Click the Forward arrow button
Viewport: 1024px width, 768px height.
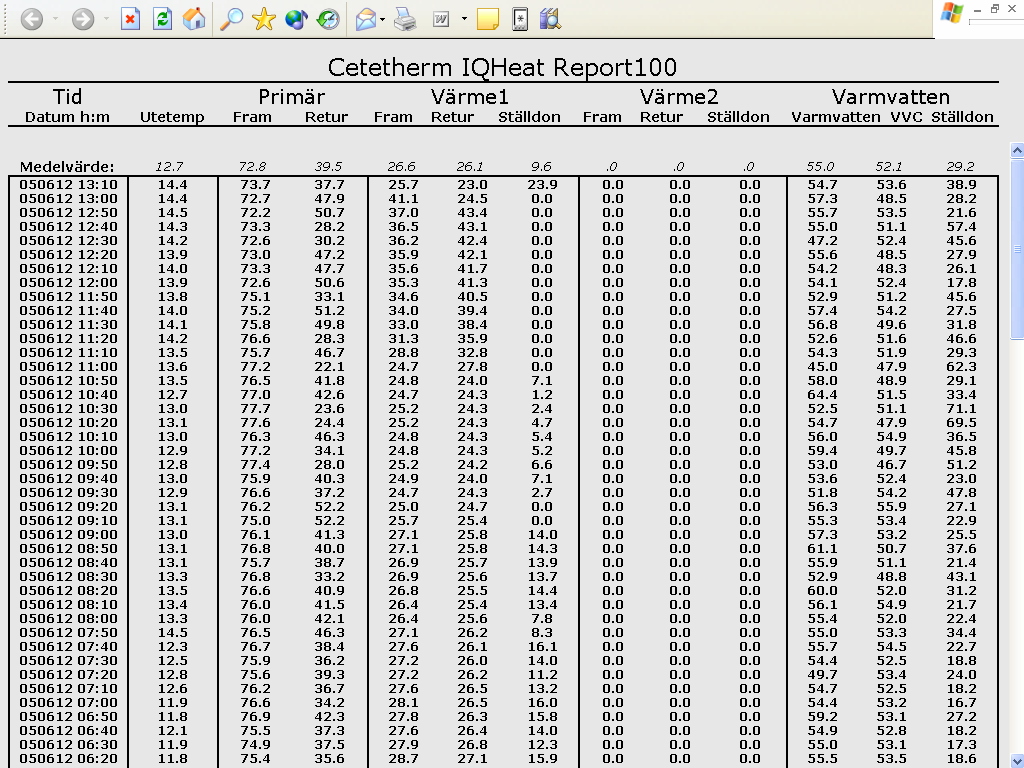[83, 19]
